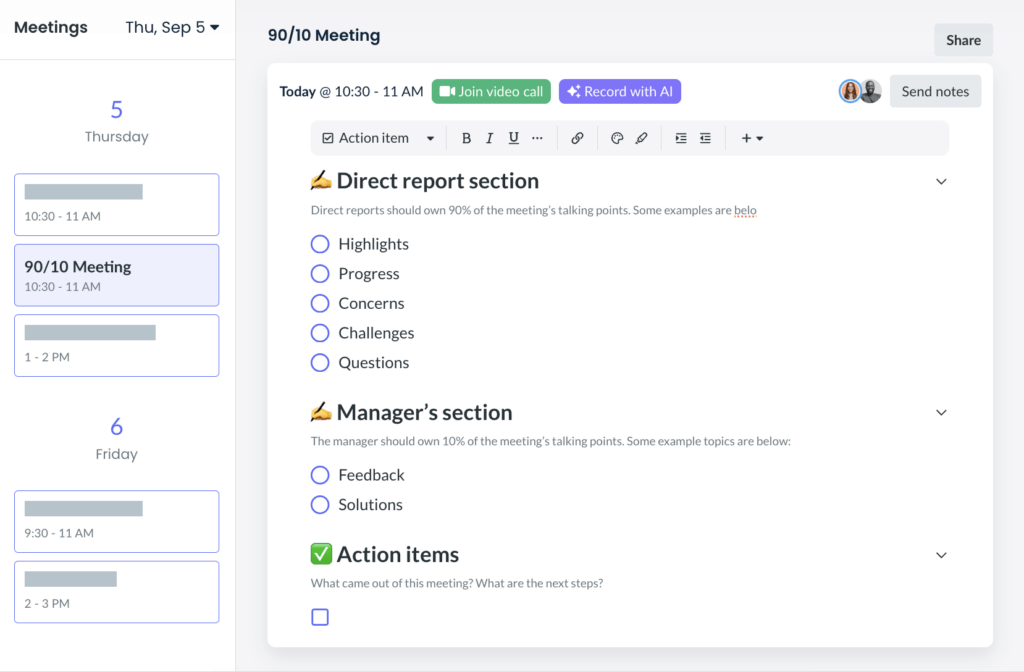Collapse the Action items section
1024x672 pixels.
[x=941, y=555]
